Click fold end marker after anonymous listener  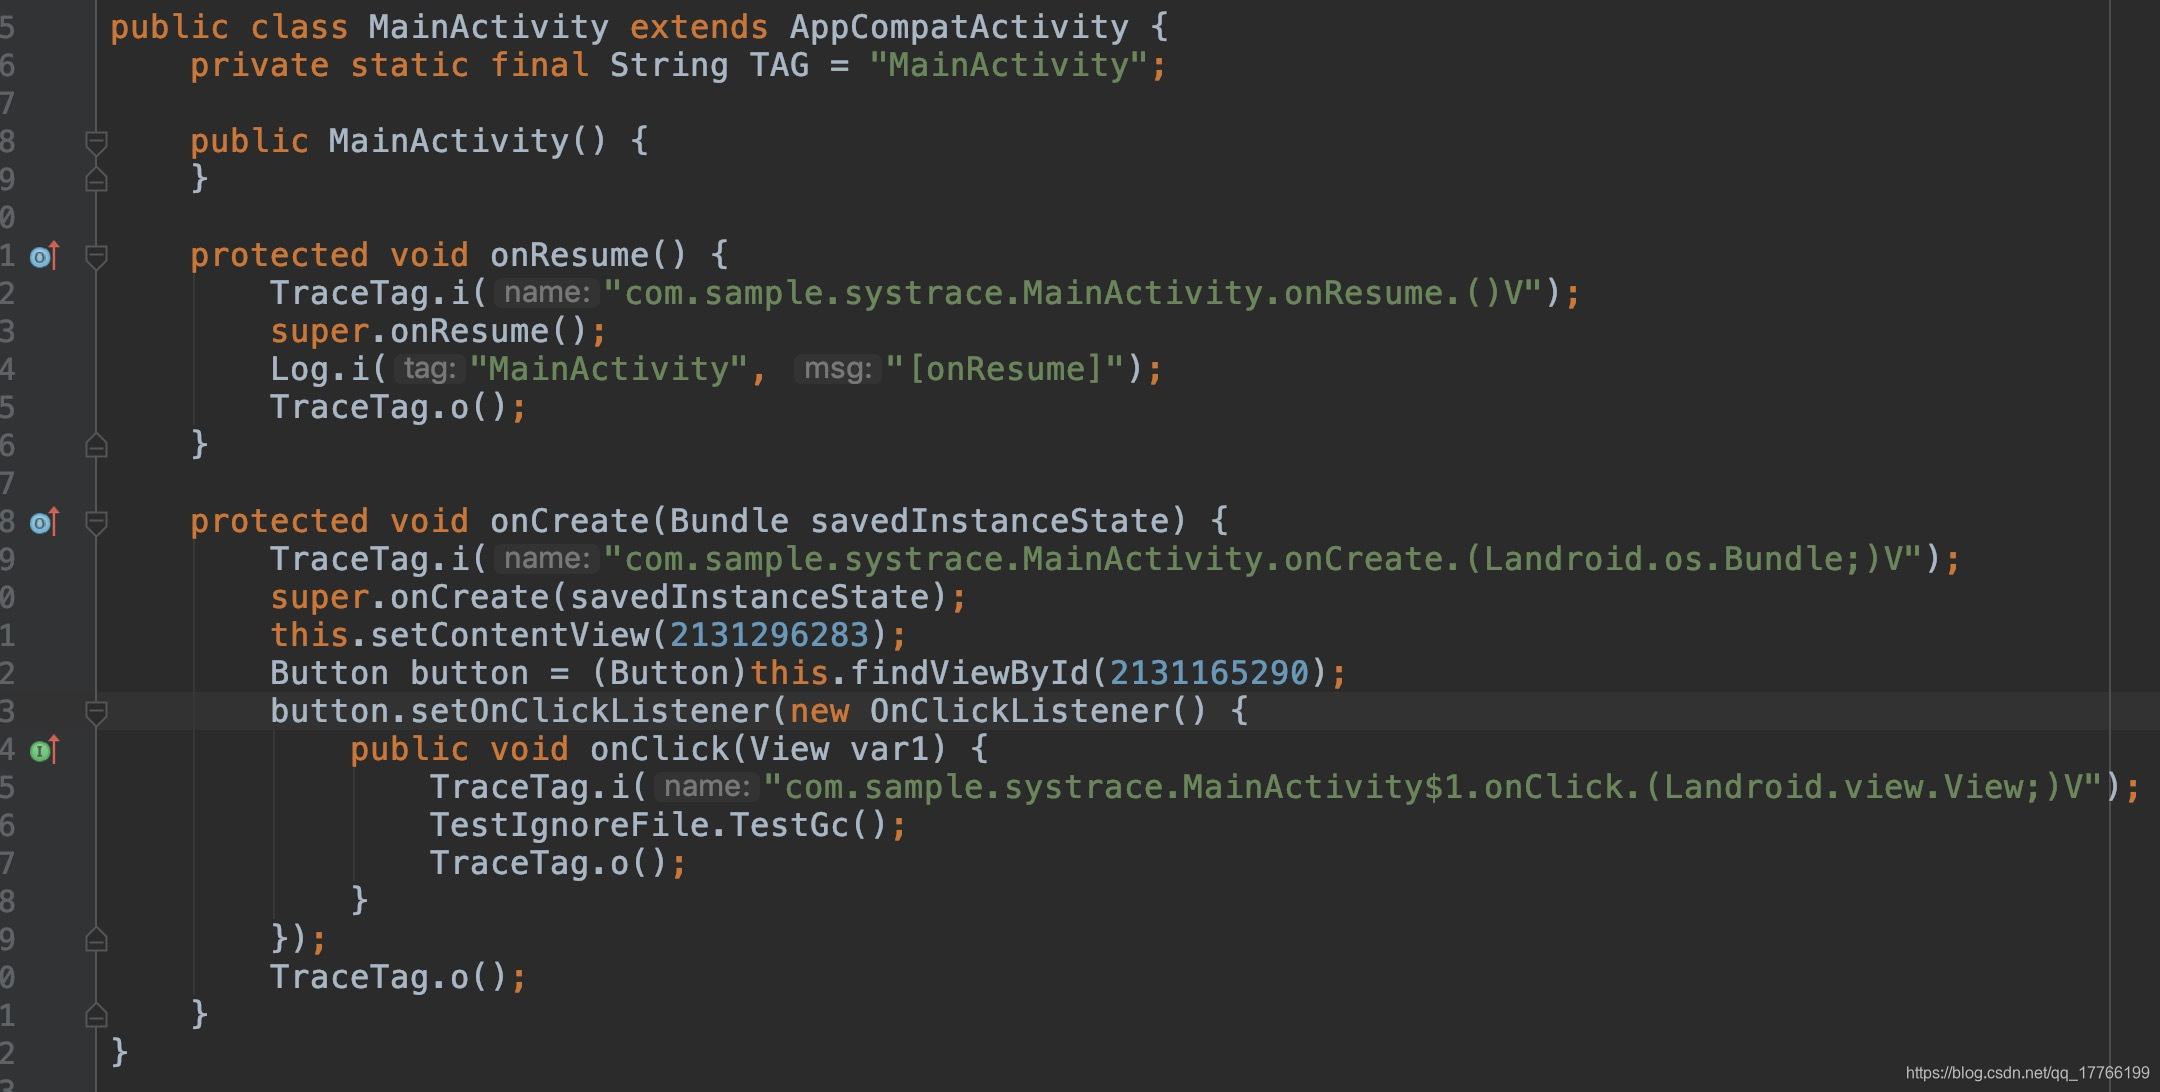point(96,940)
